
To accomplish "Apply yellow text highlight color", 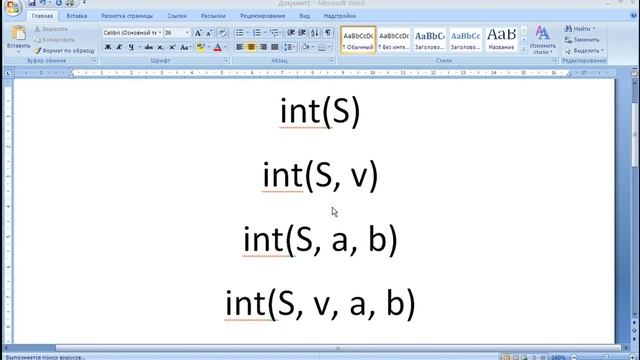I will 200,47.
